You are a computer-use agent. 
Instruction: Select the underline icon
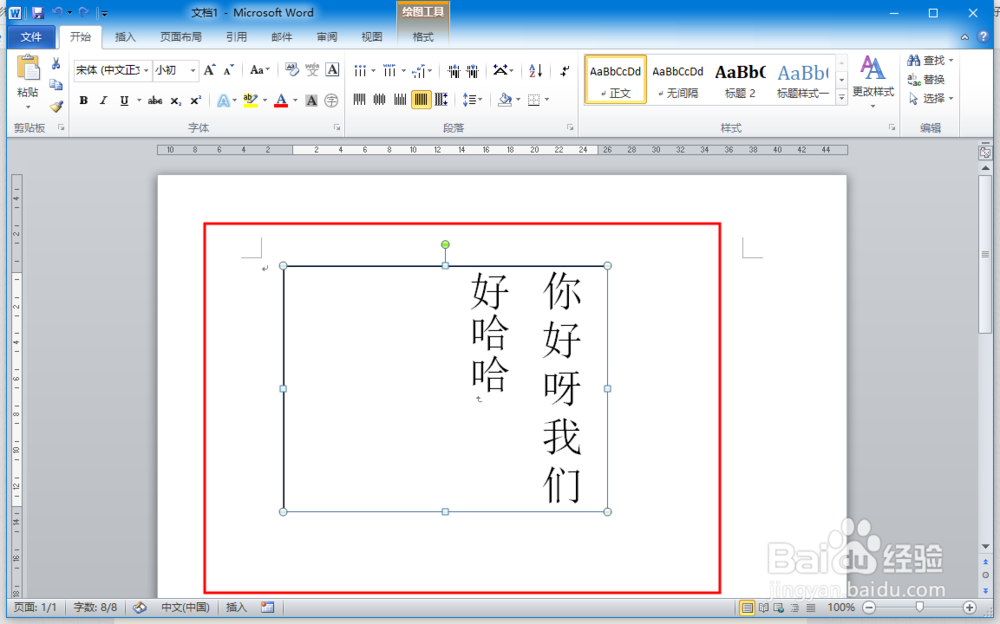122,100
